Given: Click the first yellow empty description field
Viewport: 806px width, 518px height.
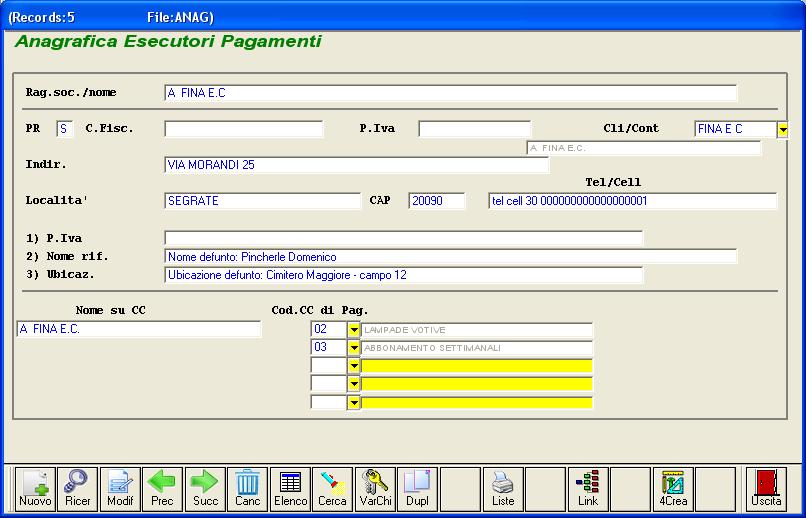Looking at the screenshot, I should click(x=477, y=366).
